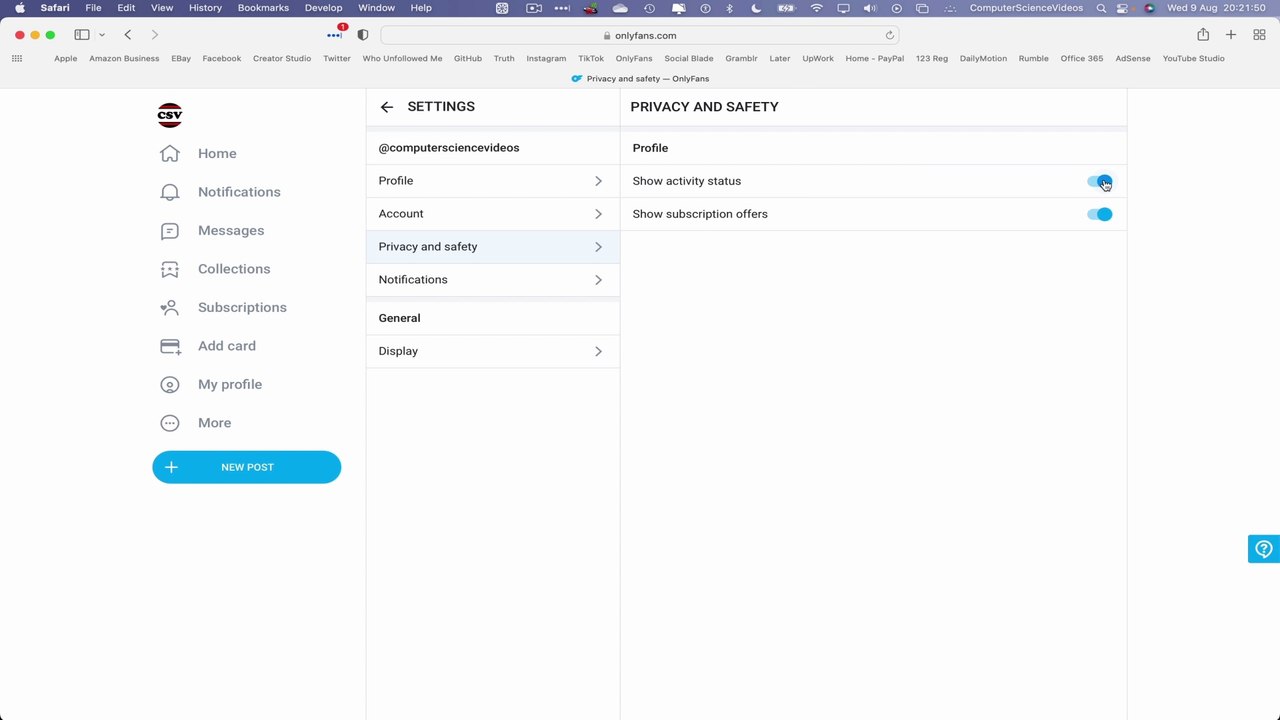Screen dimensions: 1280x720
Task: Open the blue help question icon
Action: [1264, 549]
